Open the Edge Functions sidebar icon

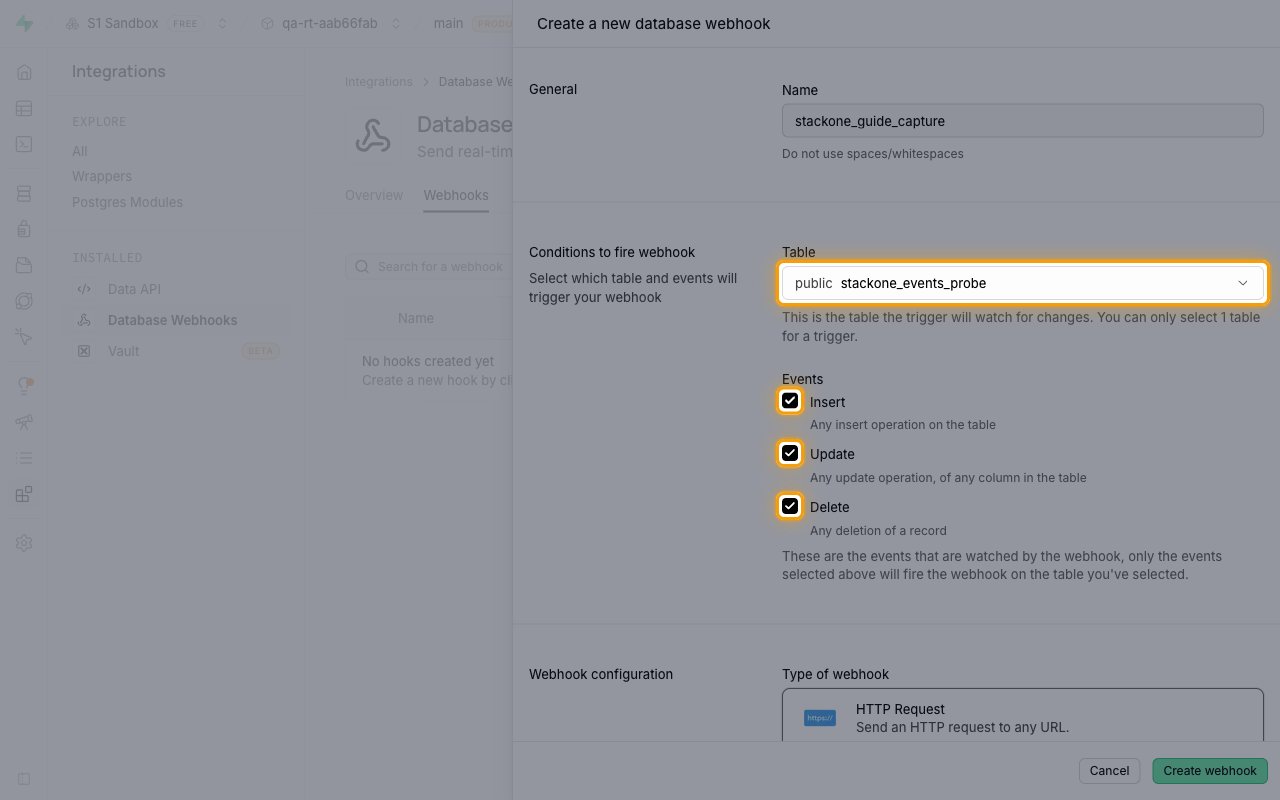[24, 301]
